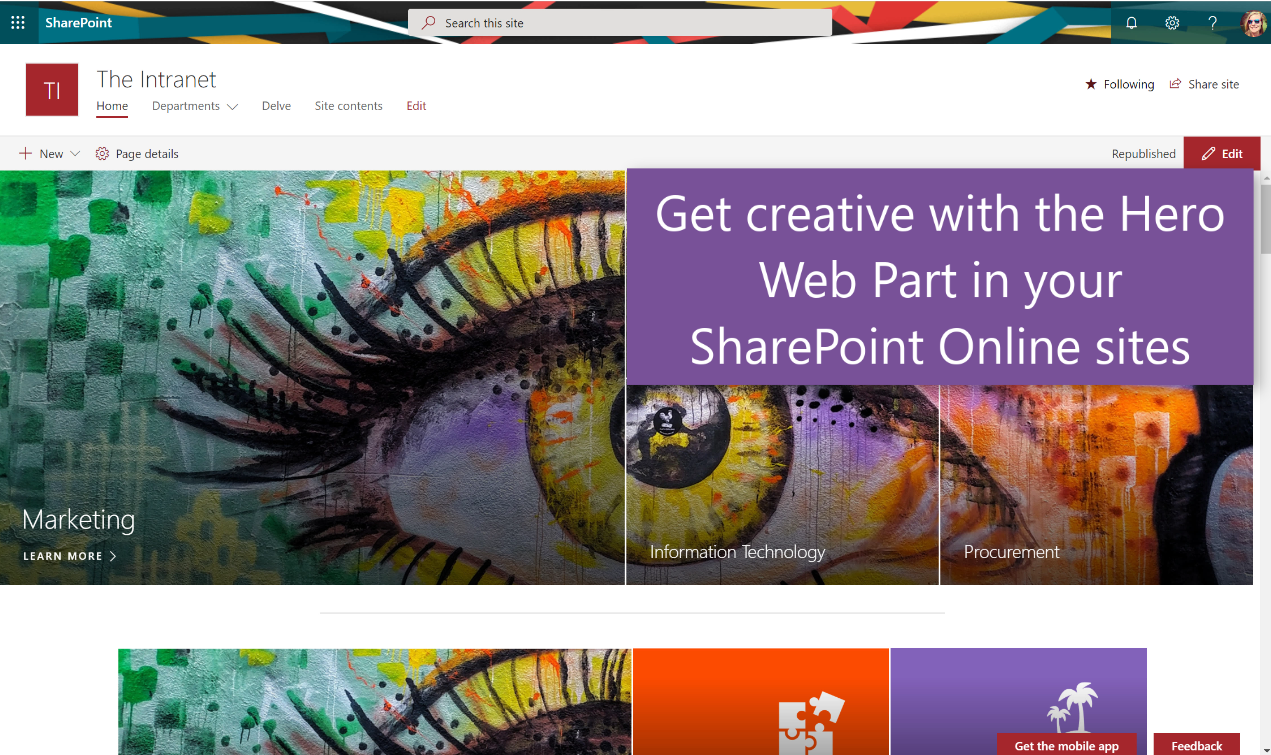Open the app launcher waffle icon
The height and width of the screenshot is (755, 1271).
pyautogui.click(x=18, y=22)
